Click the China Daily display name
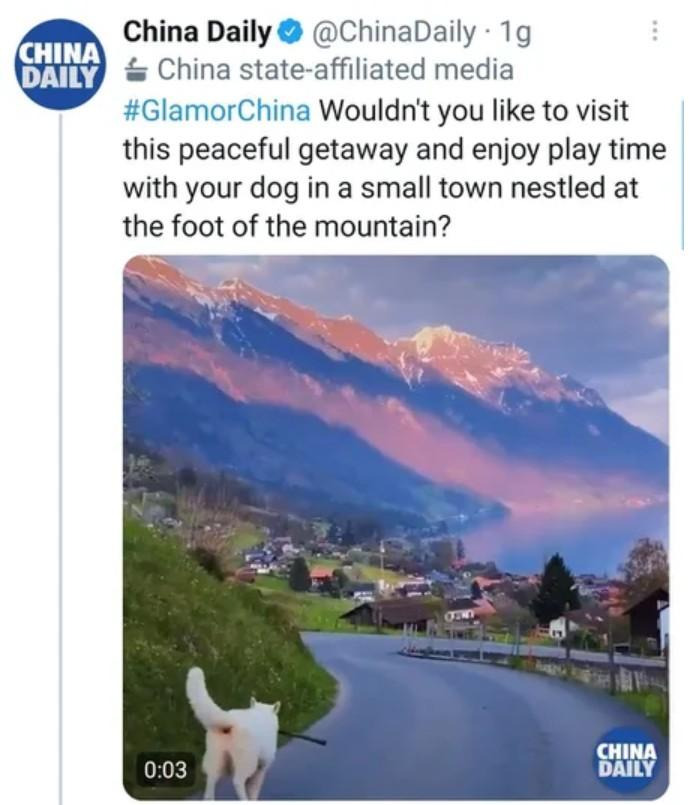 197,32
